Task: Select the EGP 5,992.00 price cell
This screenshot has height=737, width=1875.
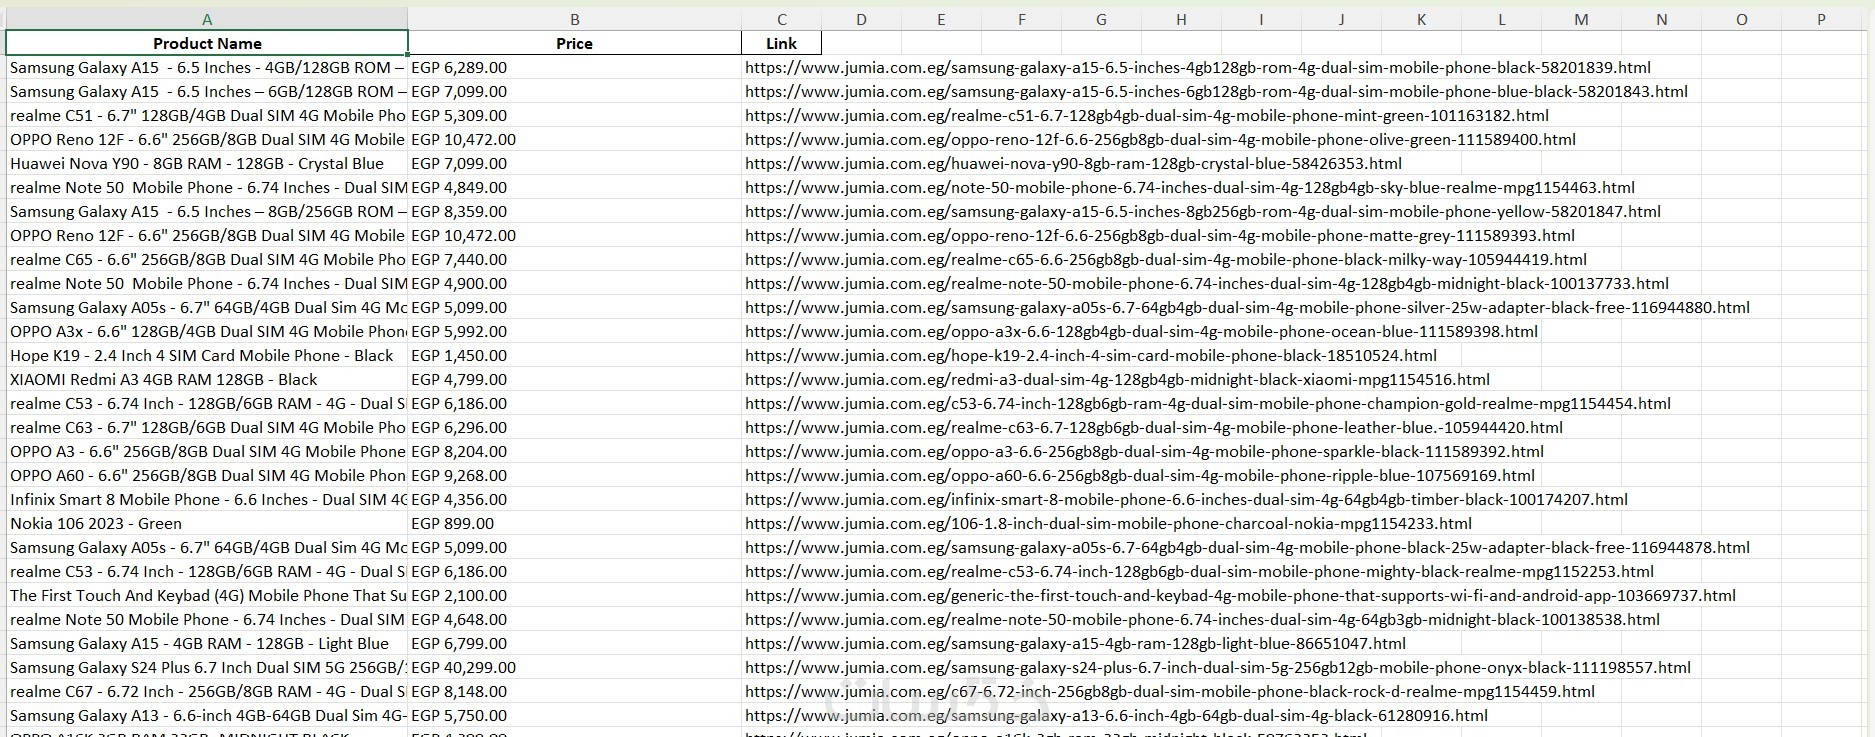Action: click(575, 331)
